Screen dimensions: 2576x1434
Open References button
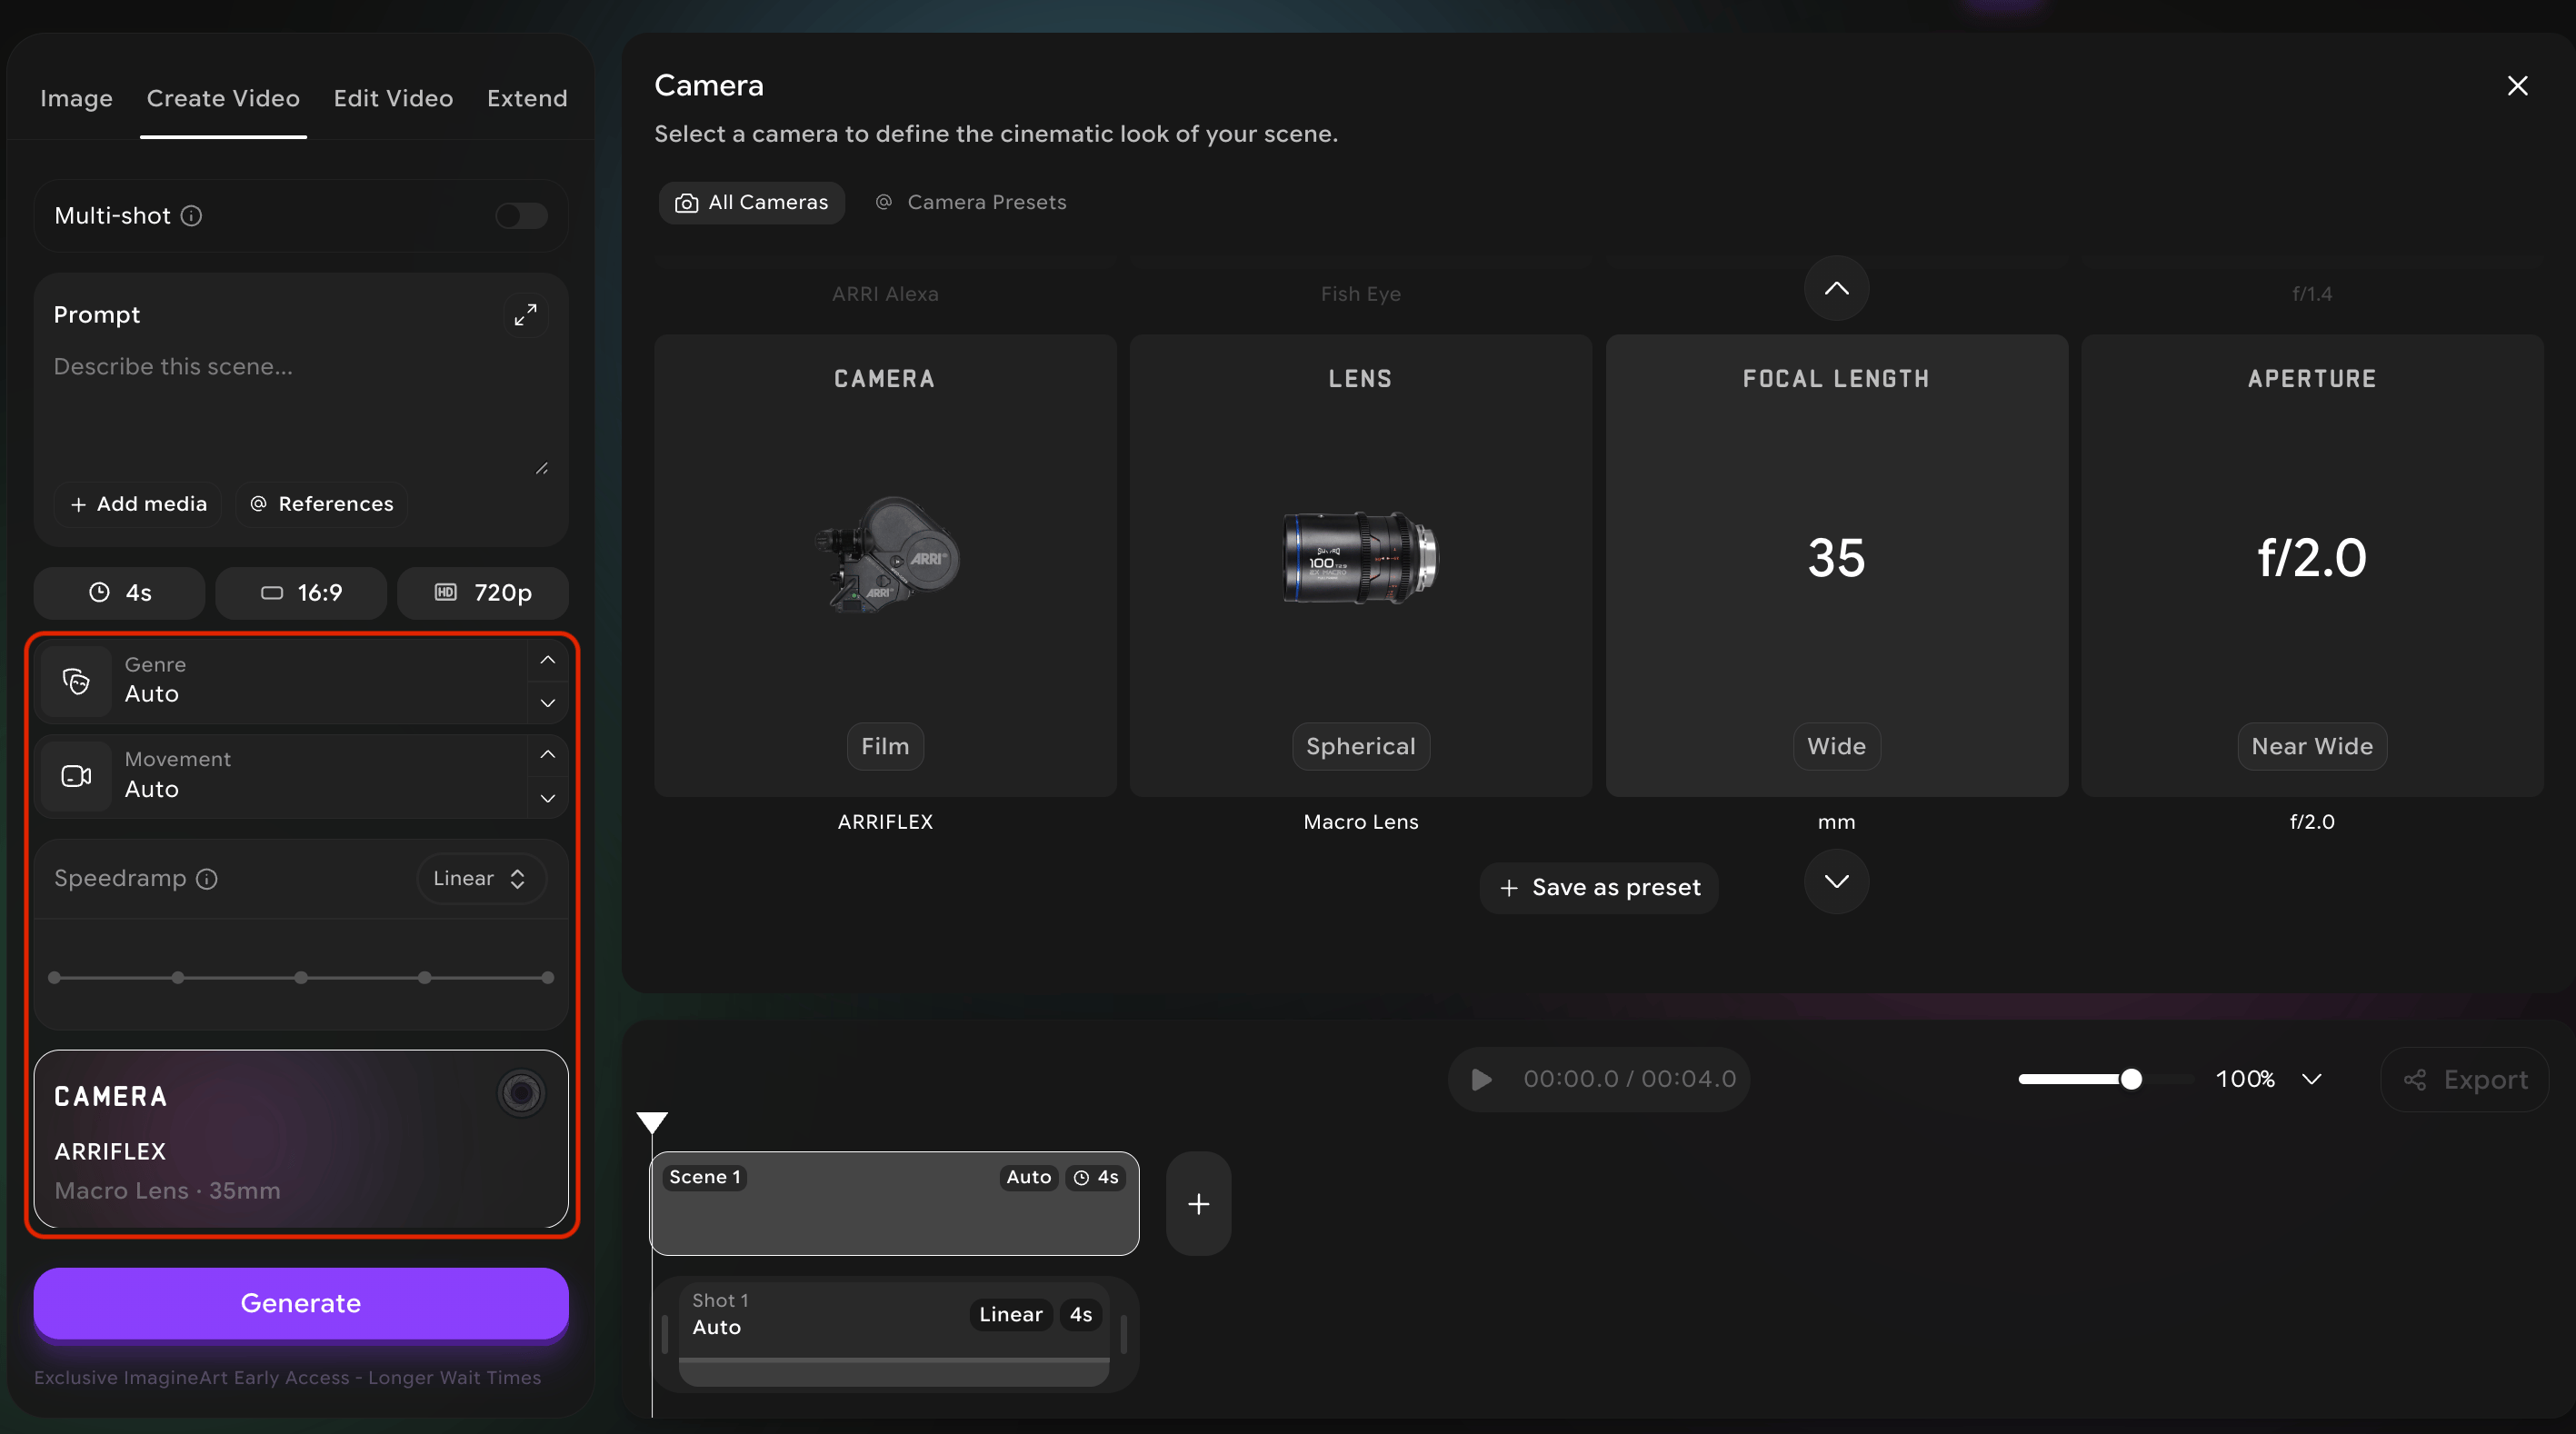coord(321,504)
